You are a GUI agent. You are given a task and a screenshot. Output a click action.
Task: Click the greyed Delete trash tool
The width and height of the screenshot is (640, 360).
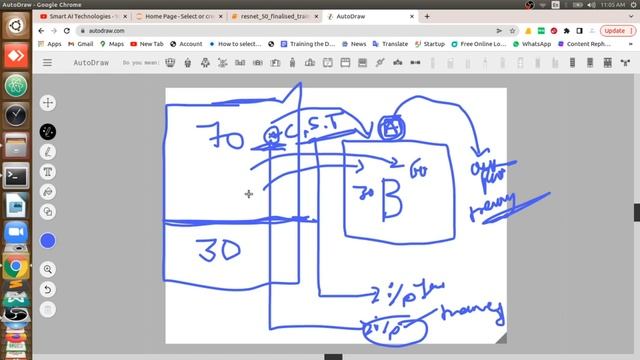tap(48, 309)
